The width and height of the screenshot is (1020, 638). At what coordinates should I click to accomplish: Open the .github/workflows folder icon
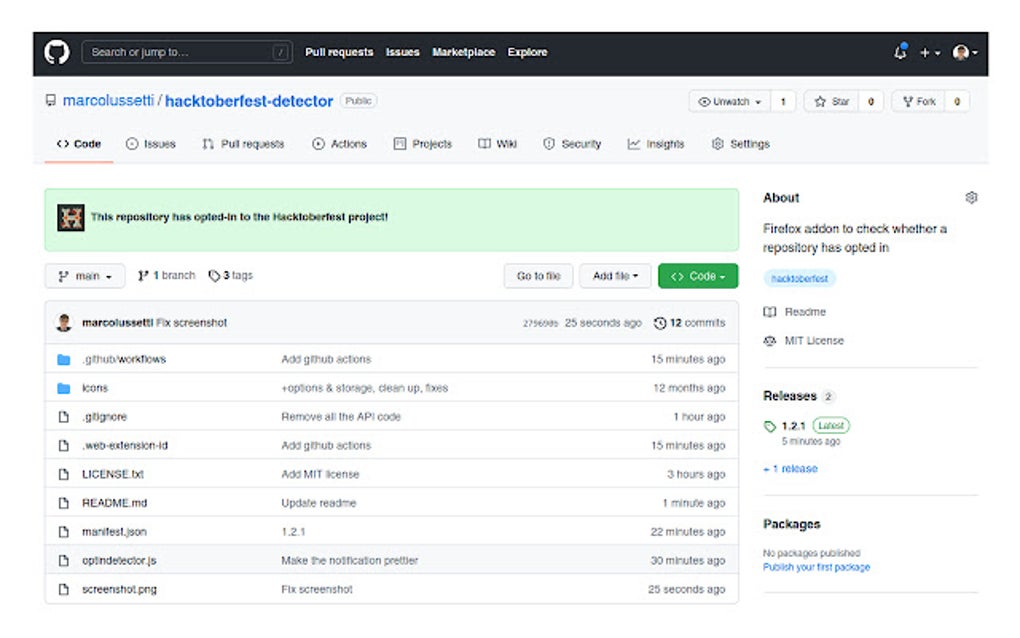[62, 359]
